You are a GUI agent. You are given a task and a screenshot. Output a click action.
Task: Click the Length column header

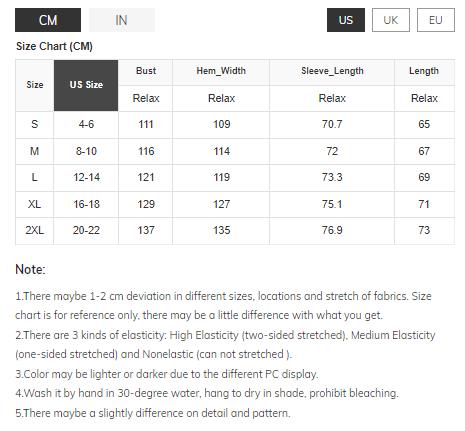point(424,71)
